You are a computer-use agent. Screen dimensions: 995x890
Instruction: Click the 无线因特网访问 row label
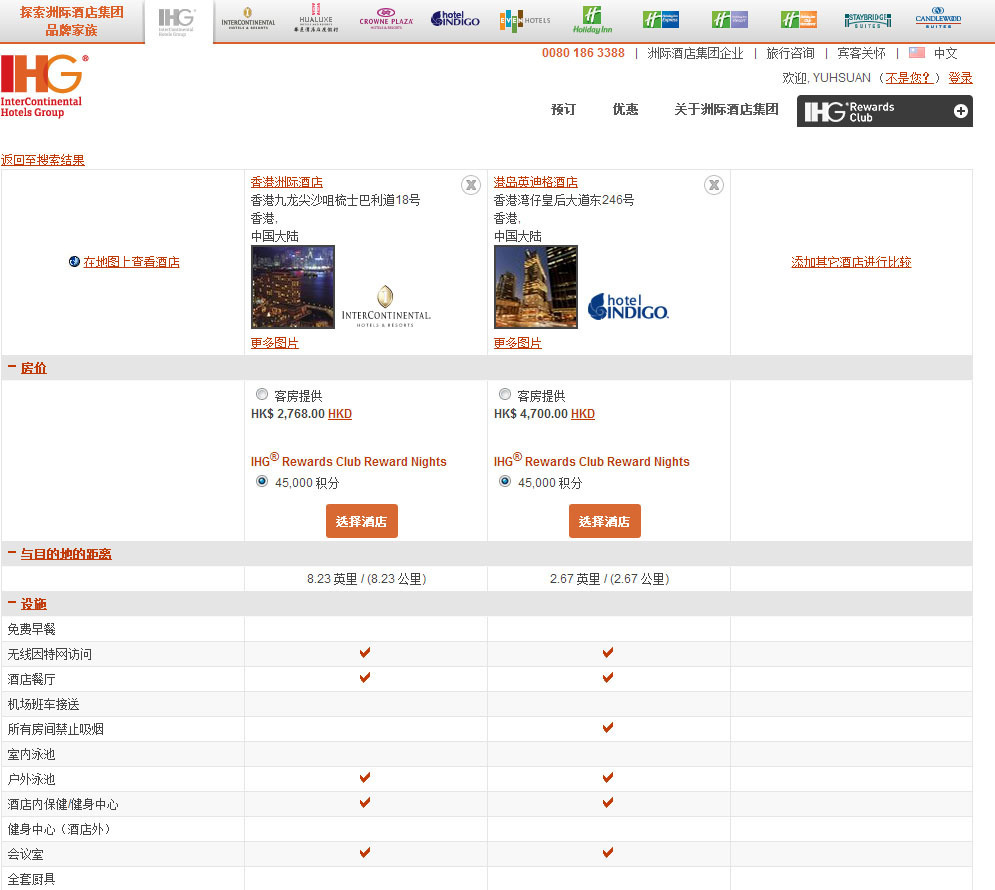(49, 654)
